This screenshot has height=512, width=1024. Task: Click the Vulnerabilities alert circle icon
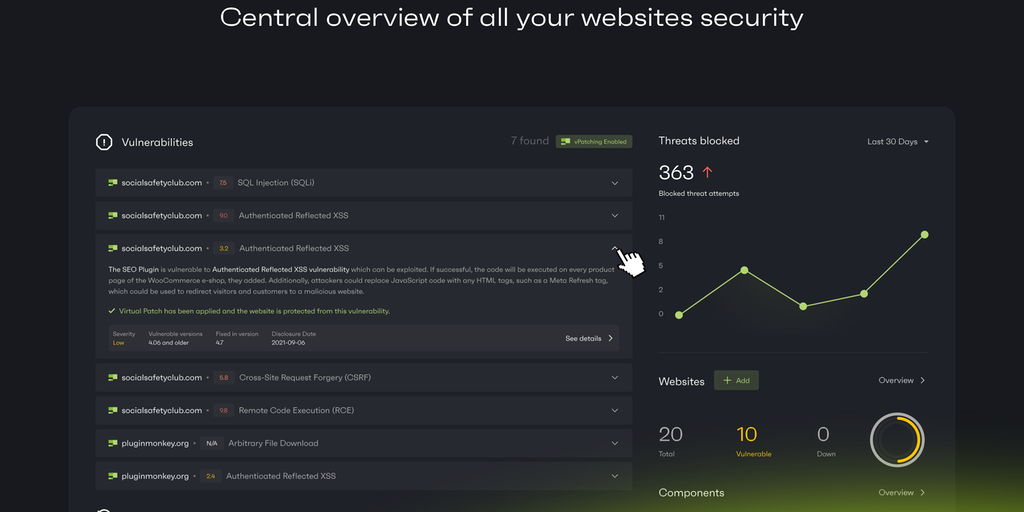pos(104,142)
